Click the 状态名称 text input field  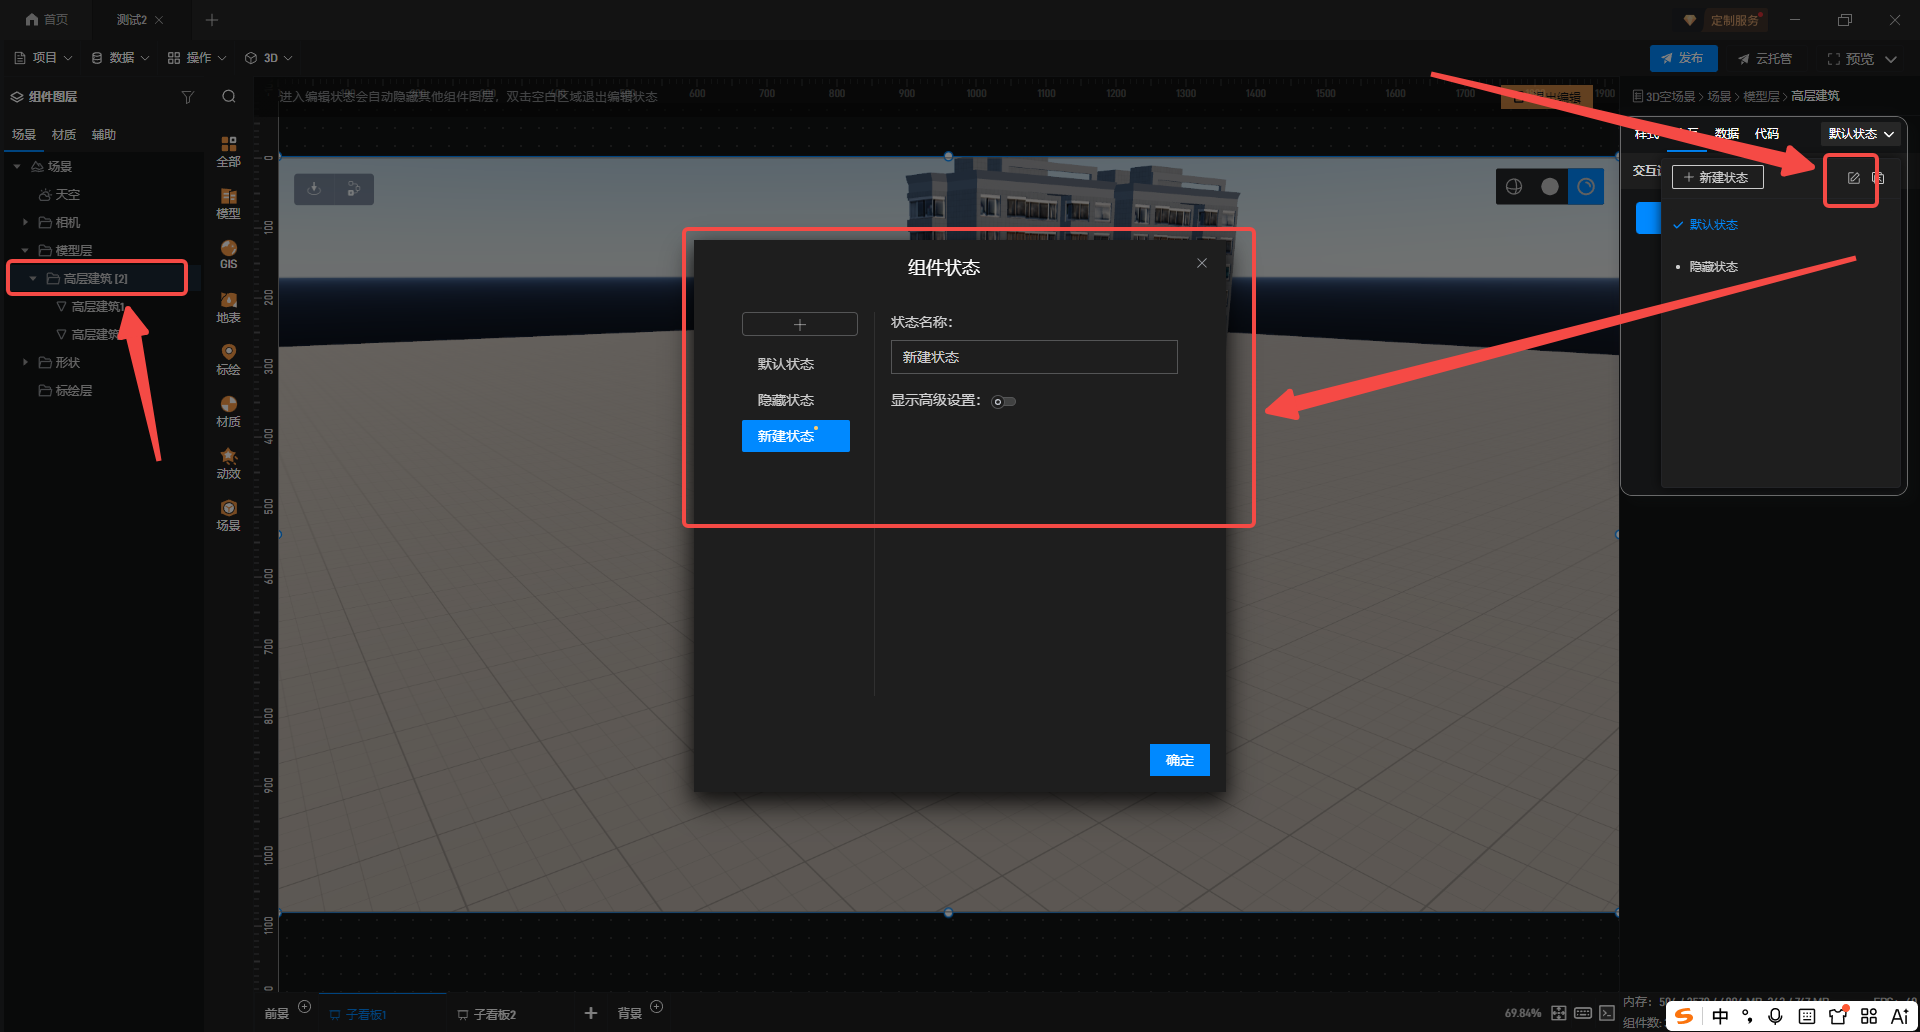pyautogui.click(x=1033, y=357)
